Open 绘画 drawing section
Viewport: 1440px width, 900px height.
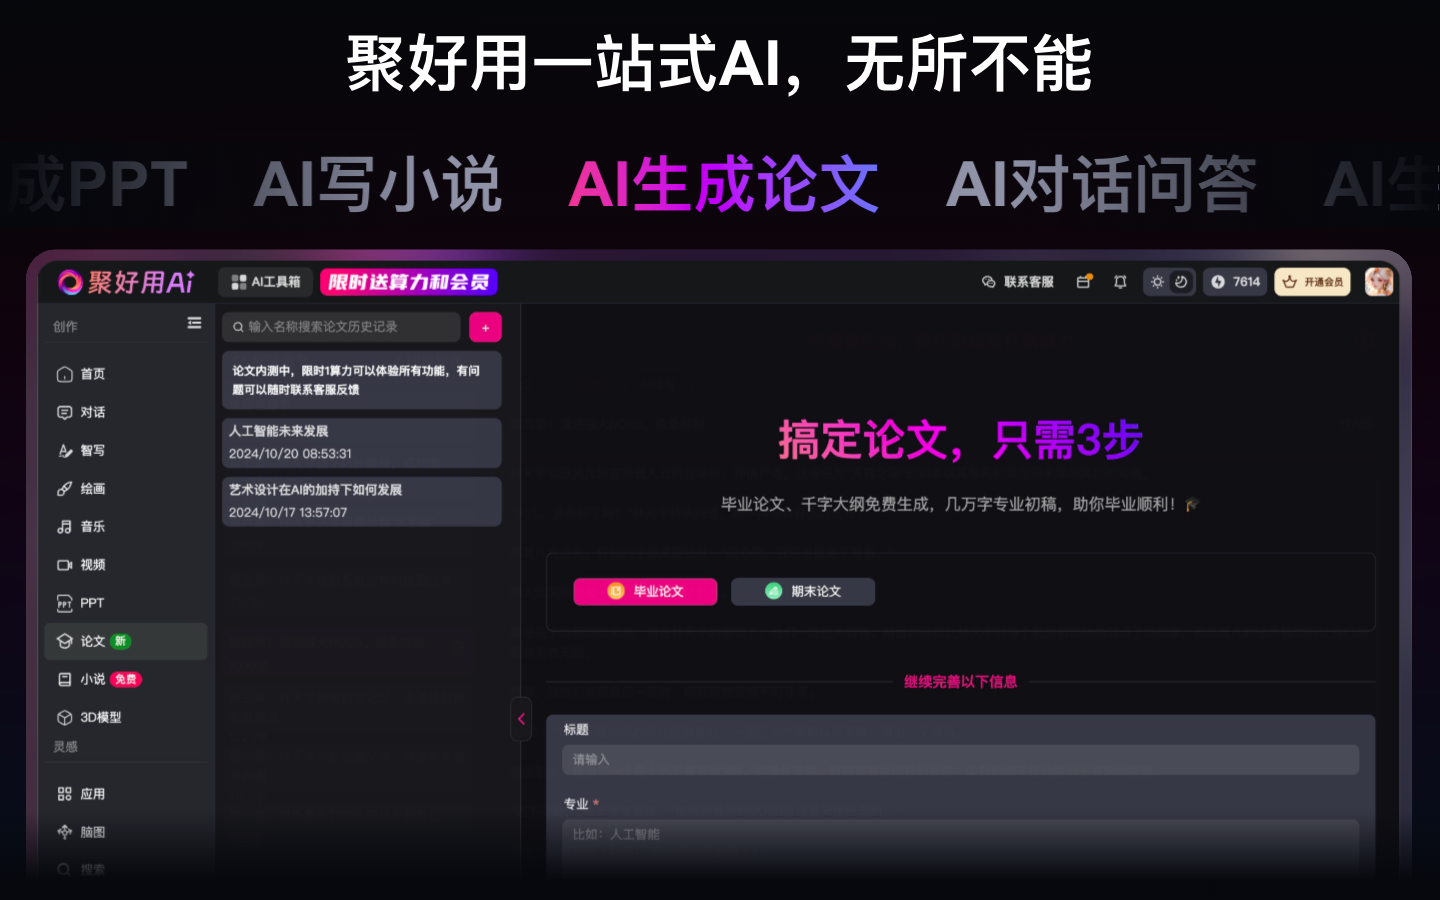(x=126, y=488)
